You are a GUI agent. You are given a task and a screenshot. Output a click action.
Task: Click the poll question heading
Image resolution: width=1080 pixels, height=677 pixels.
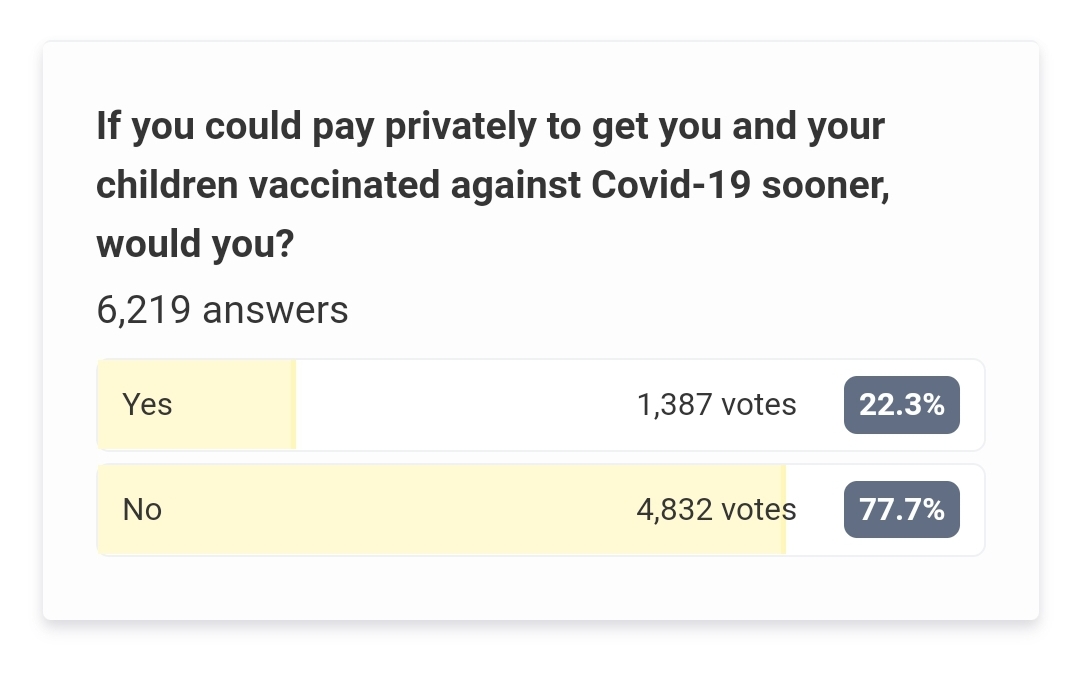(492, 185)
